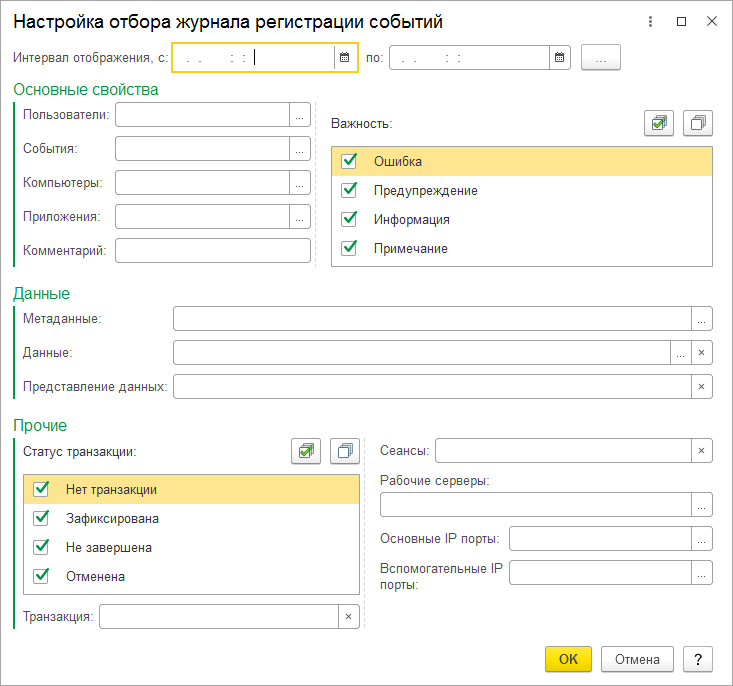Image resolution: width=733 pixels, height=686 pixels.
Task: Open selection list for События
Action: click(300, 149)
